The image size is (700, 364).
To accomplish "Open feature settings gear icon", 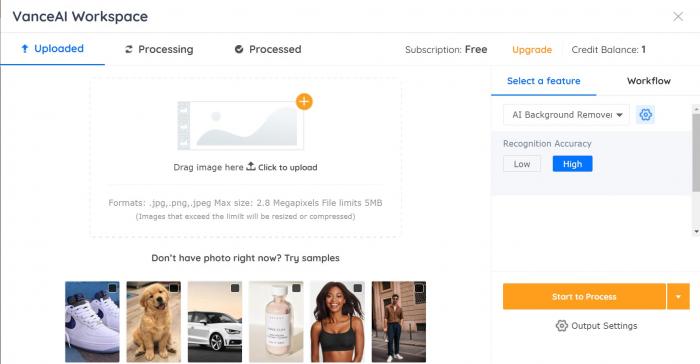I will pyautogui.click(x=645, y=115).
